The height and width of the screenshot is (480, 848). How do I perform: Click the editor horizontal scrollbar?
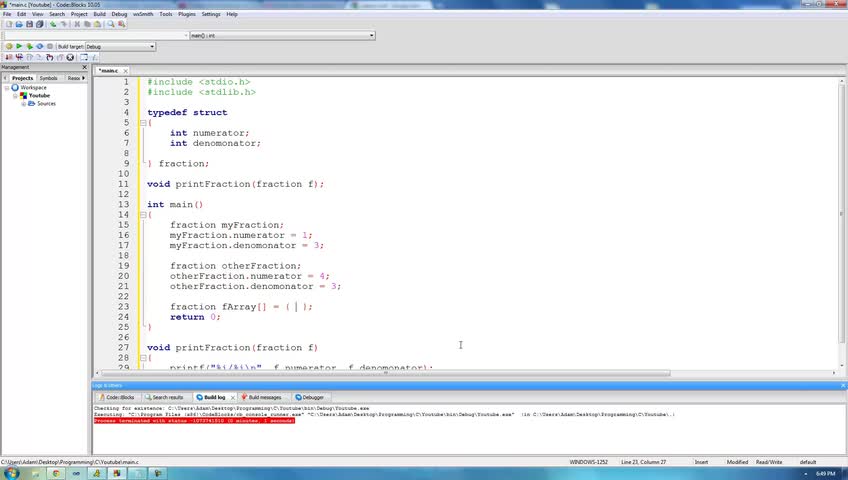[386, 373]
